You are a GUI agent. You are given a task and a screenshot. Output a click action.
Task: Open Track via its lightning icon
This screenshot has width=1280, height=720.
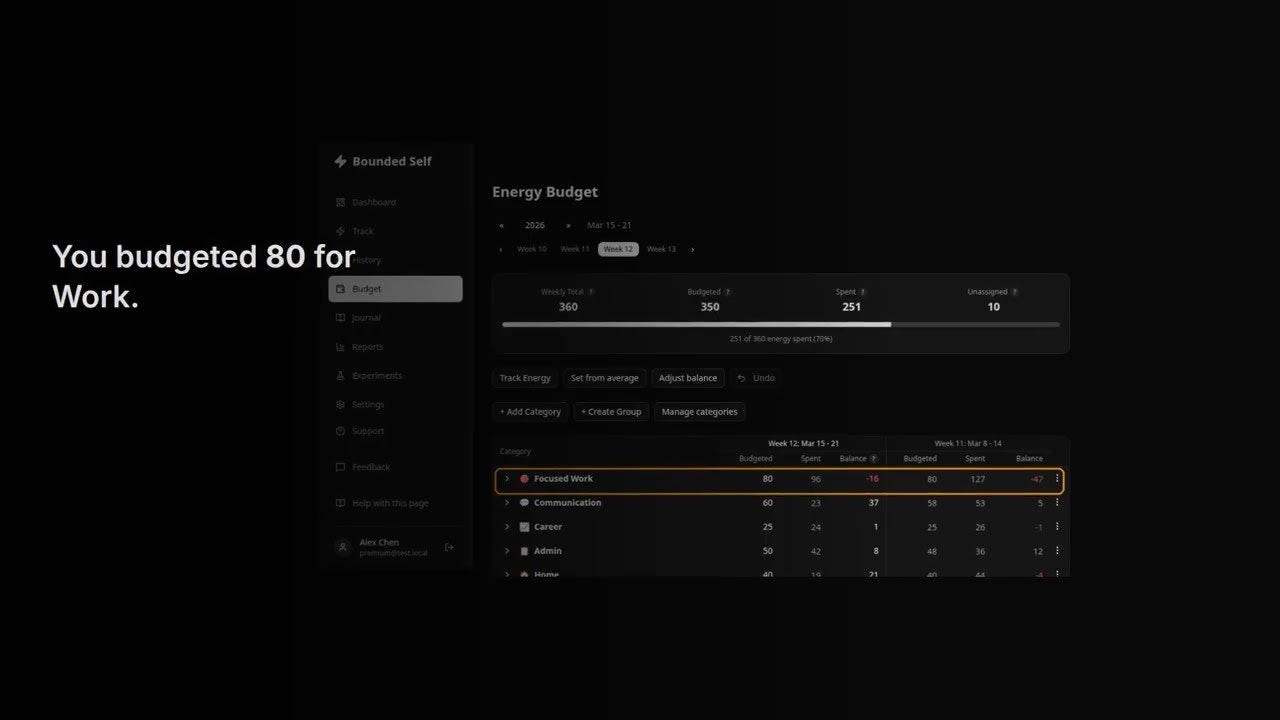coord(340,231)
